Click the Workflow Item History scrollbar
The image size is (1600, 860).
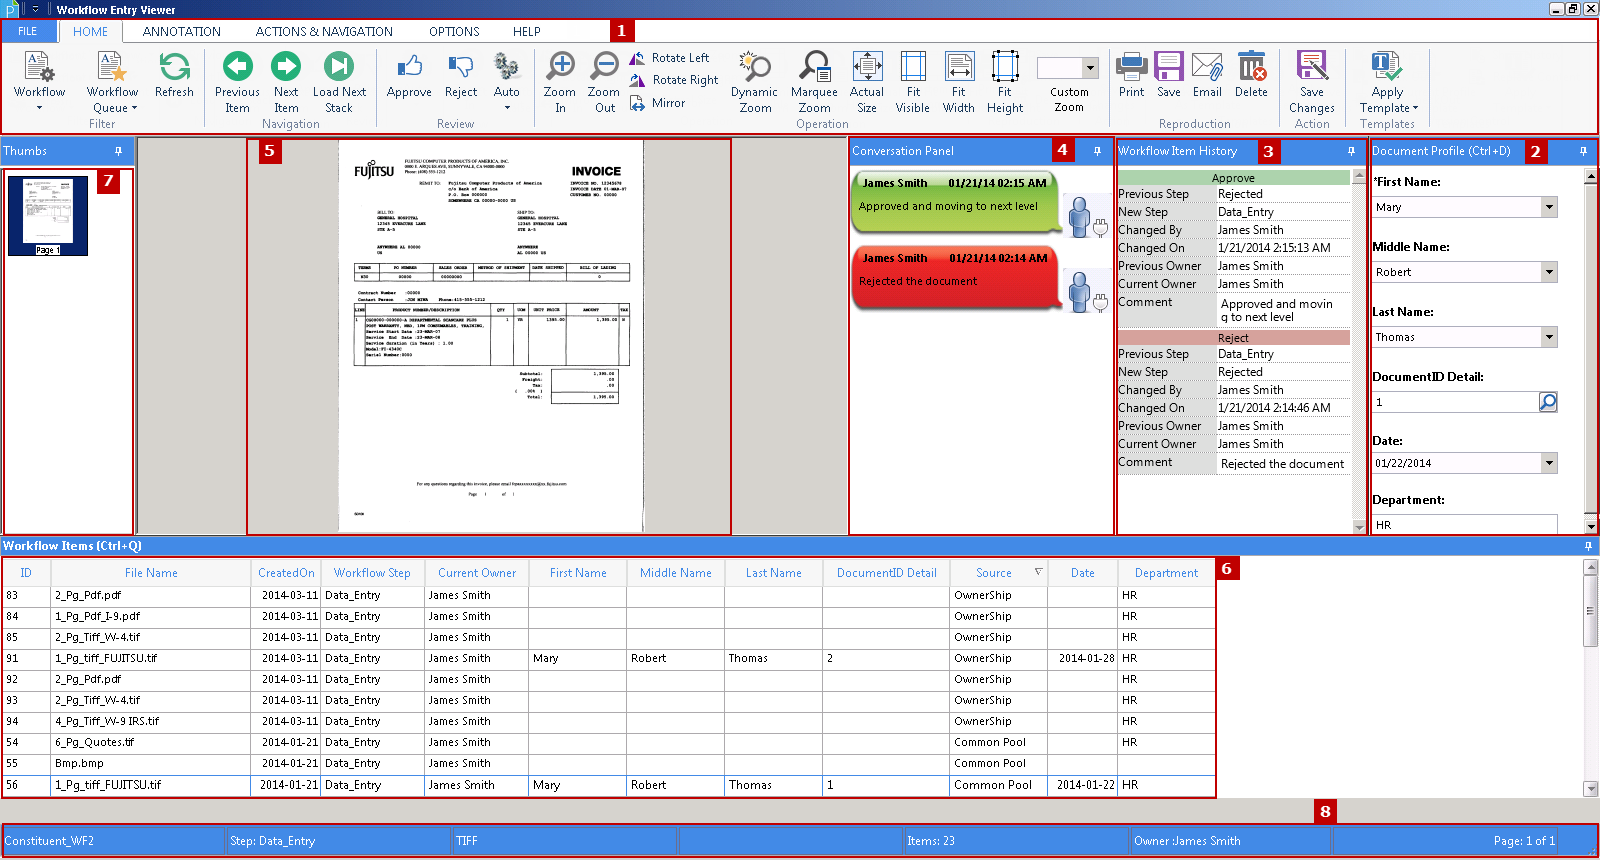1359,351
